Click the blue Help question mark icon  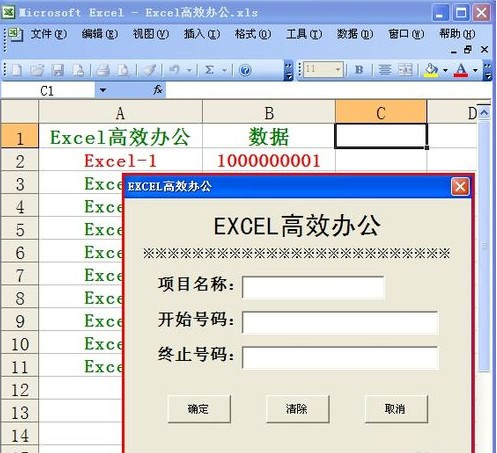pos(245,70)
